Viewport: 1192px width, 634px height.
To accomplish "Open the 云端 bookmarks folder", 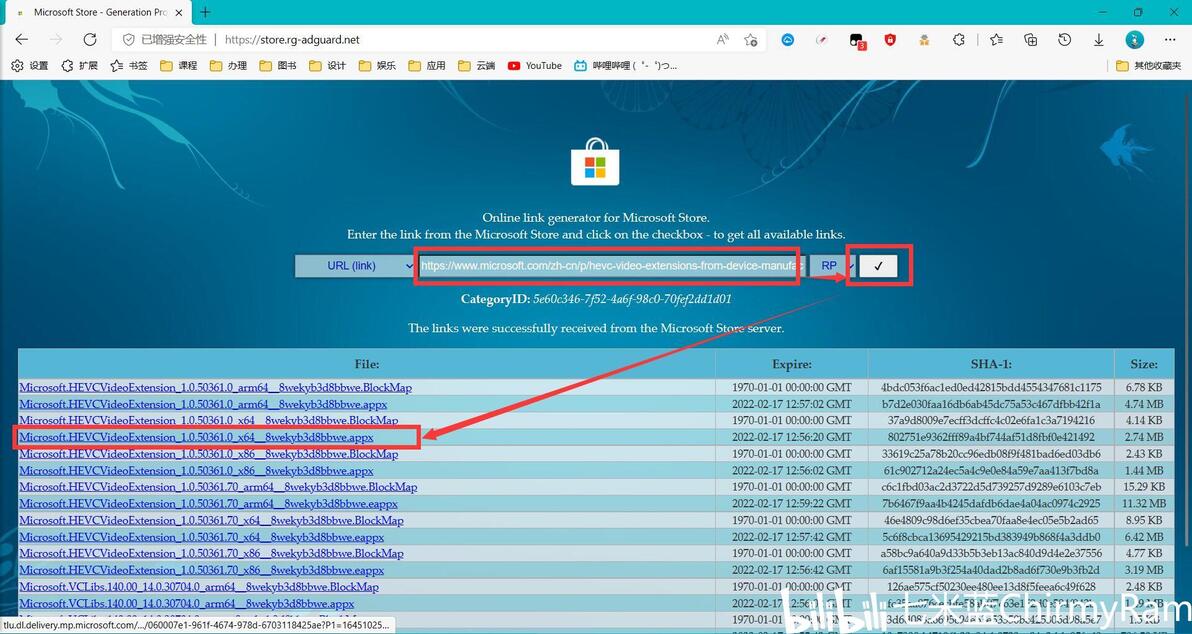I will [x=477, y=66].
